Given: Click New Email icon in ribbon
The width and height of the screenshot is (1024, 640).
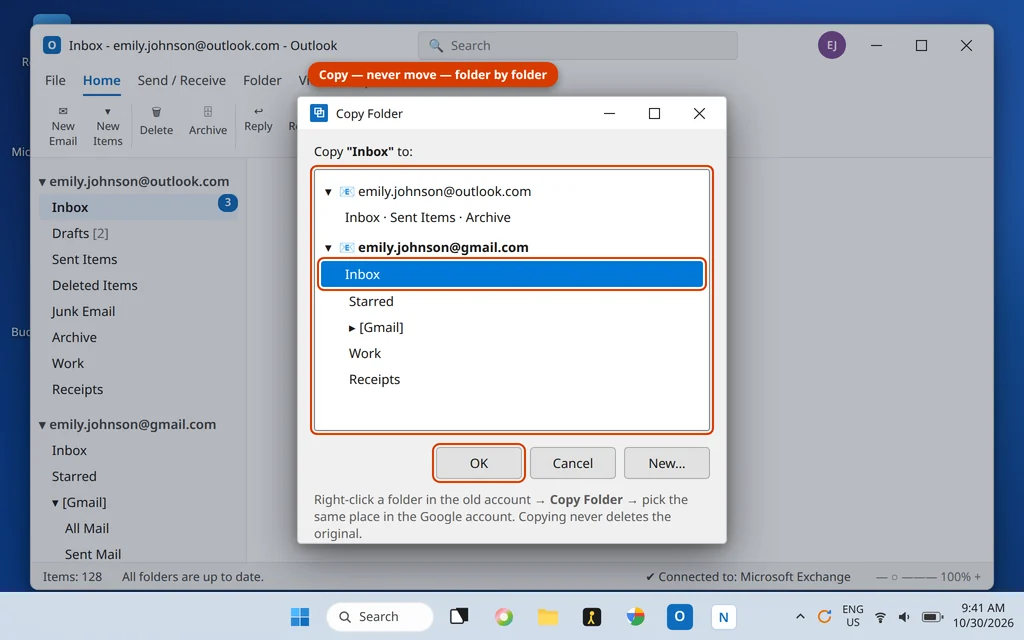Looking at the screenshot, I should 63,111.
